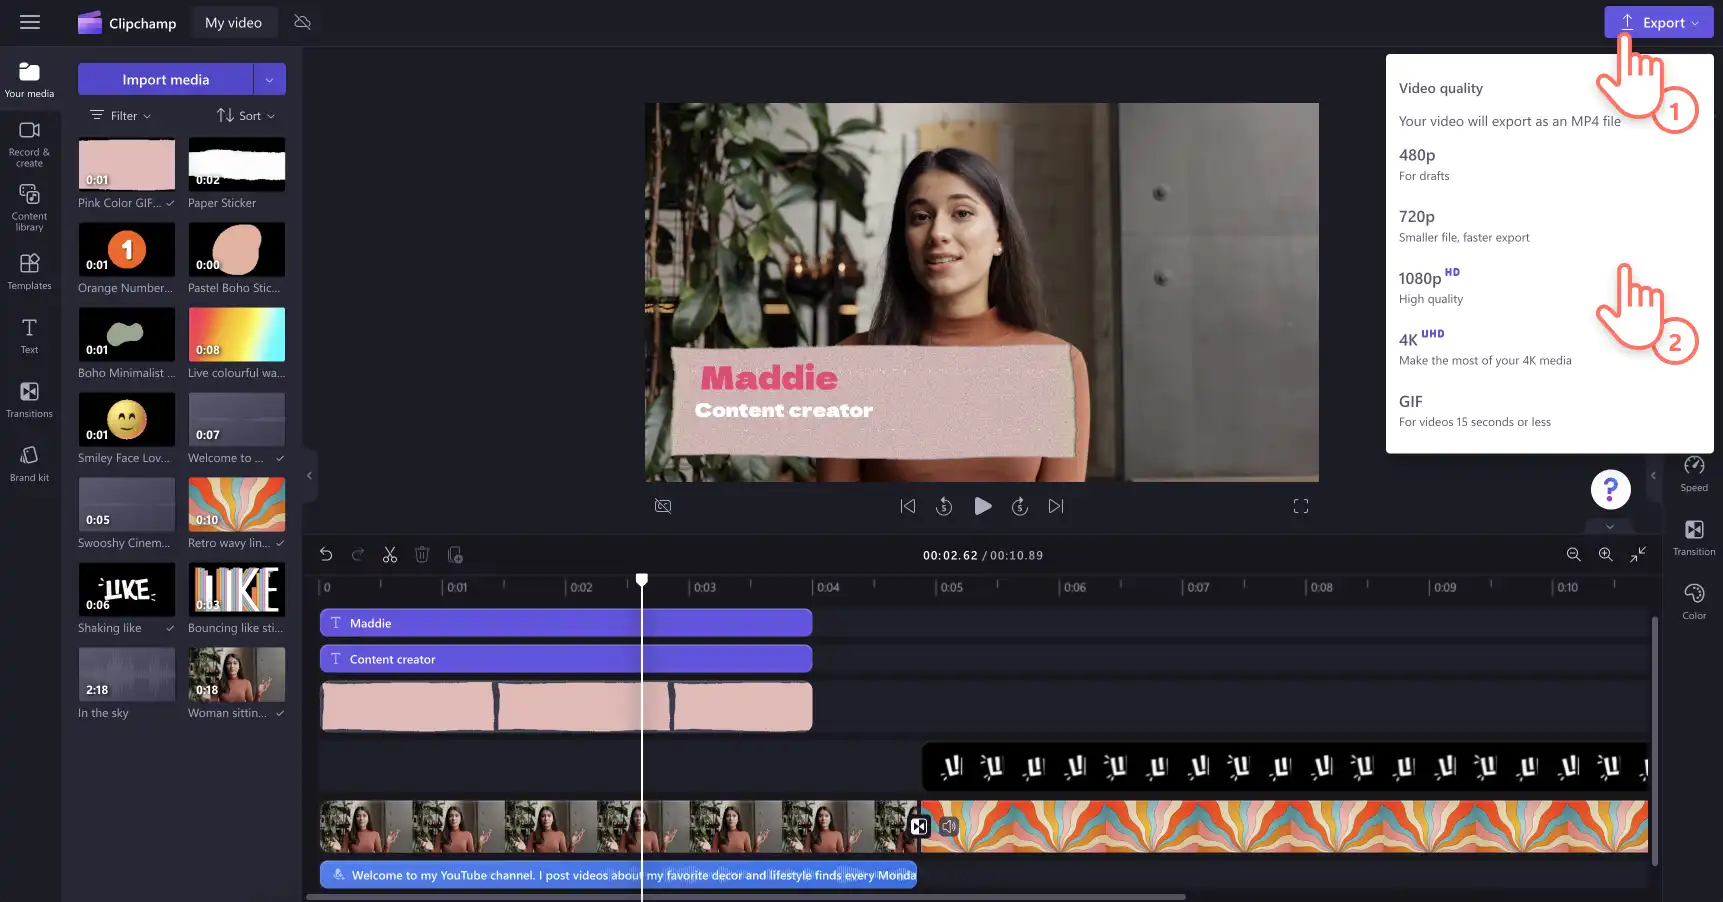The height and width of the screenshot is (902, 1723).
Task: Click the Import media button
Action: [166, 79]
